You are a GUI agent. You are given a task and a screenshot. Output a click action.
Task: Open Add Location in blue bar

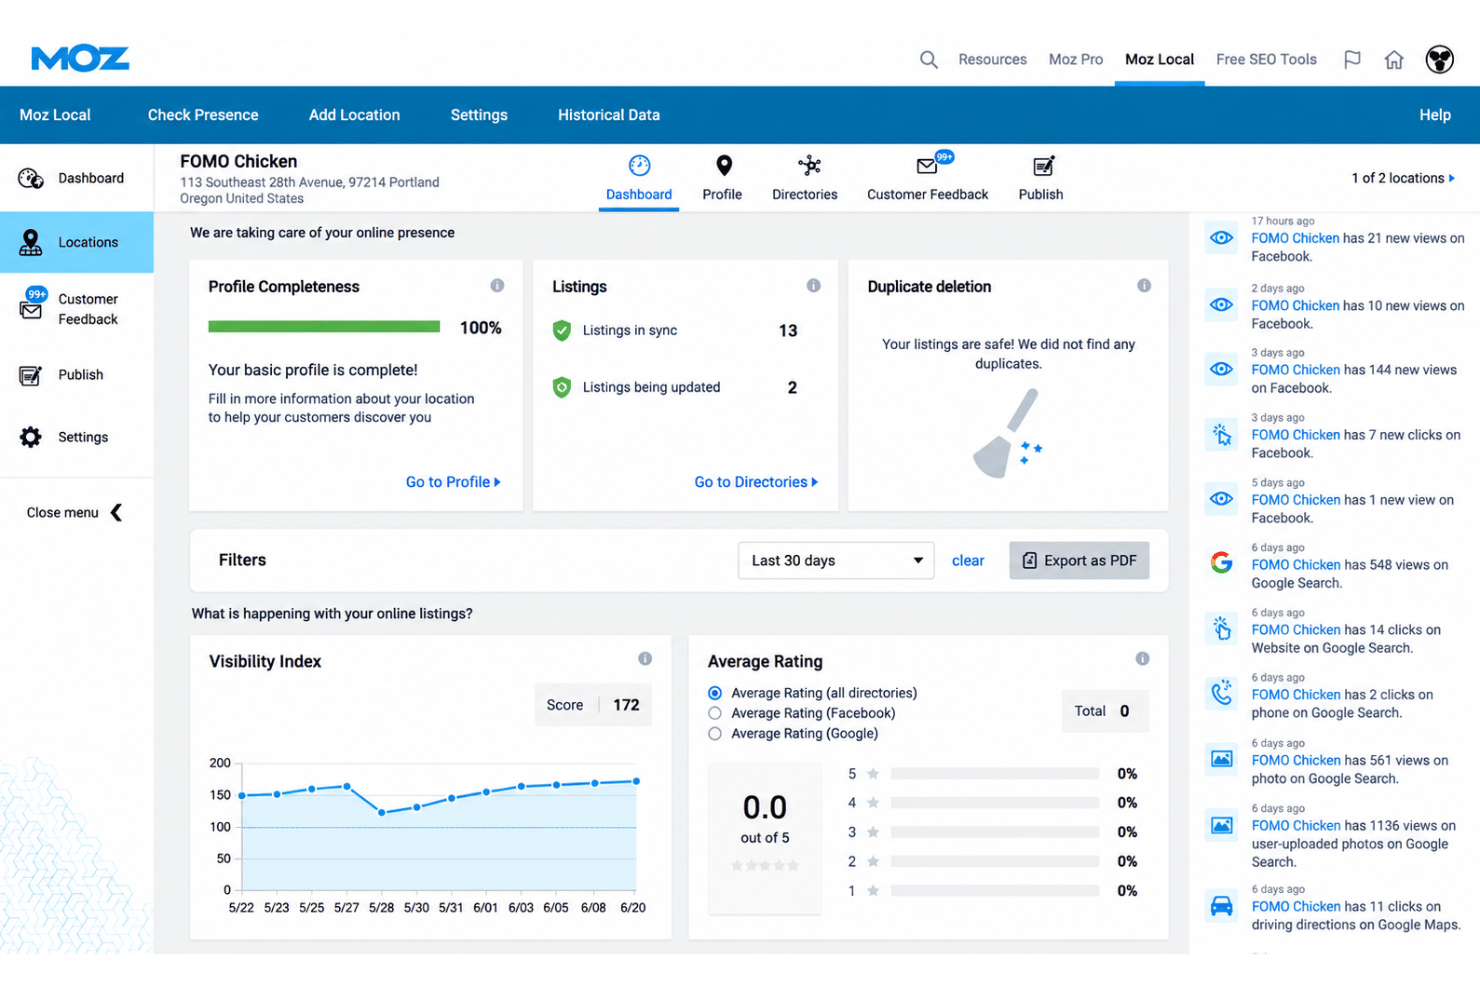tap(354, 115)
